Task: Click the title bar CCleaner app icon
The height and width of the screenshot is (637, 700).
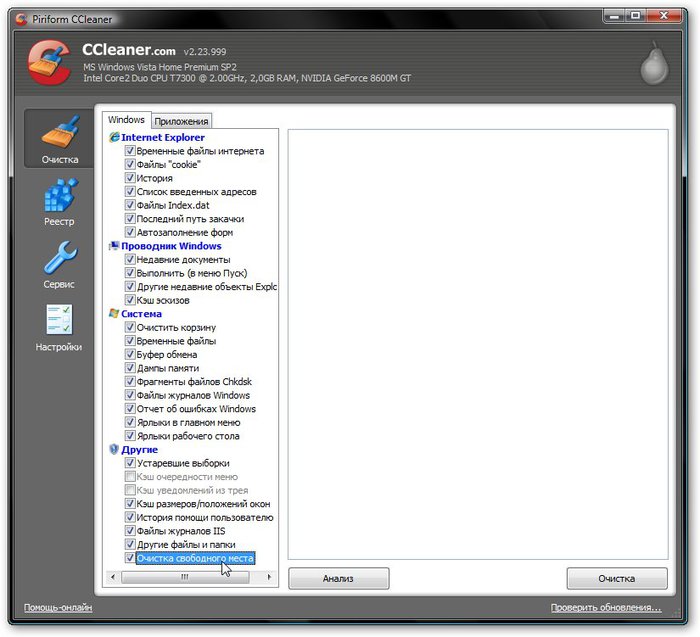Action: coord(21,19)
